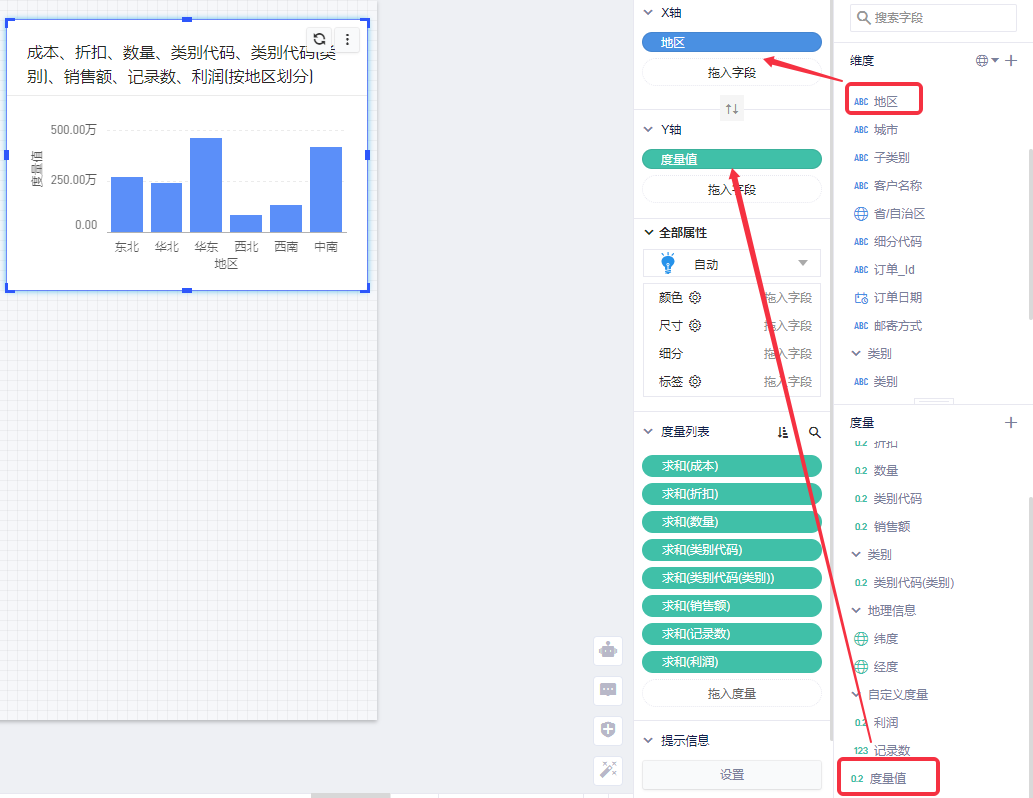Screen dimensions: 1033x798
Task: Search within the 度量列表 measure list
Action: [x=814, y=432]
